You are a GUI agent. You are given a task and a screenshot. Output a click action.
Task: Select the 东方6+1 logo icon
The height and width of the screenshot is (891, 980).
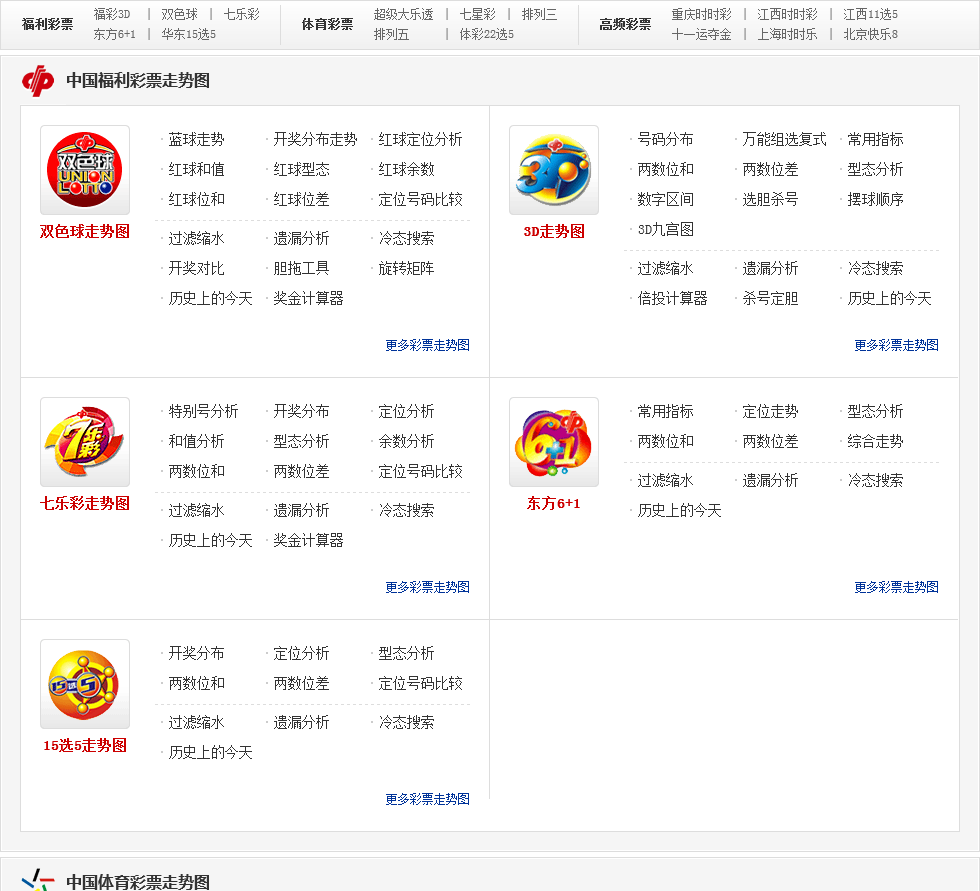coord(554,442)
